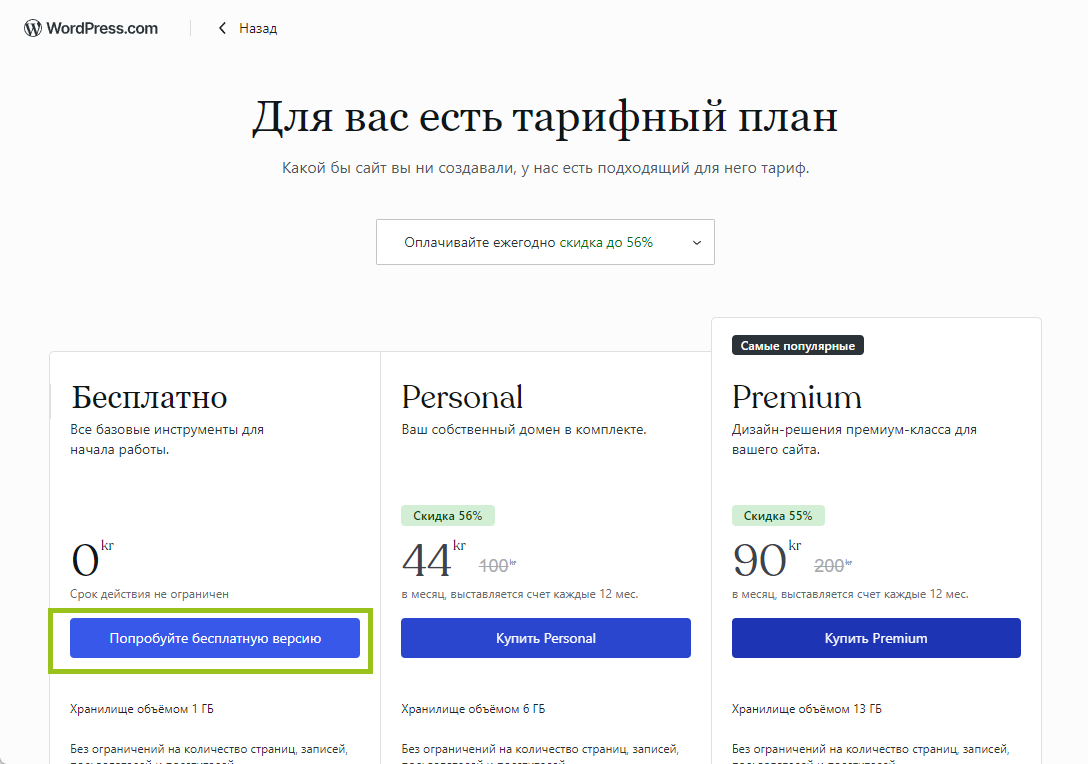The width and height of the screenshot is (1088, 764).
Task: Click Хранилище объёмом 1 ГБ text
Action: coord(142,709)
